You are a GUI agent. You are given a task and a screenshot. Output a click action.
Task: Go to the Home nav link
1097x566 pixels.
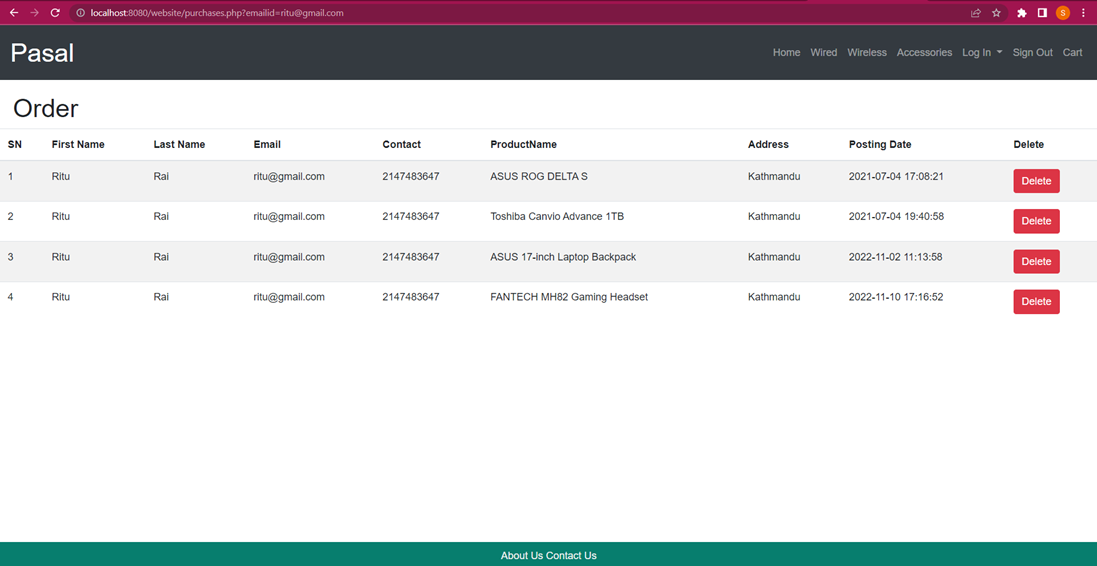tap(786, 53)
